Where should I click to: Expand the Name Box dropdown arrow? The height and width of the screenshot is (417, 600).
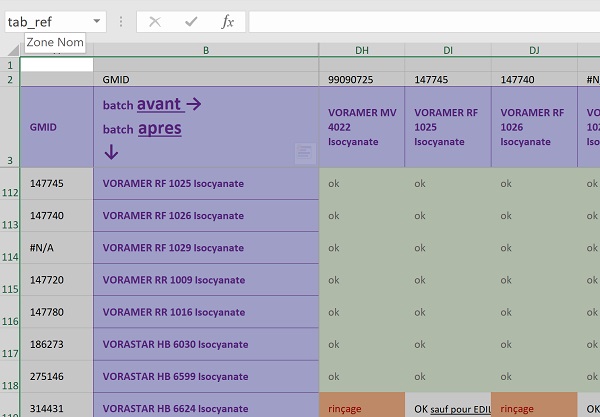pos(97,21)
